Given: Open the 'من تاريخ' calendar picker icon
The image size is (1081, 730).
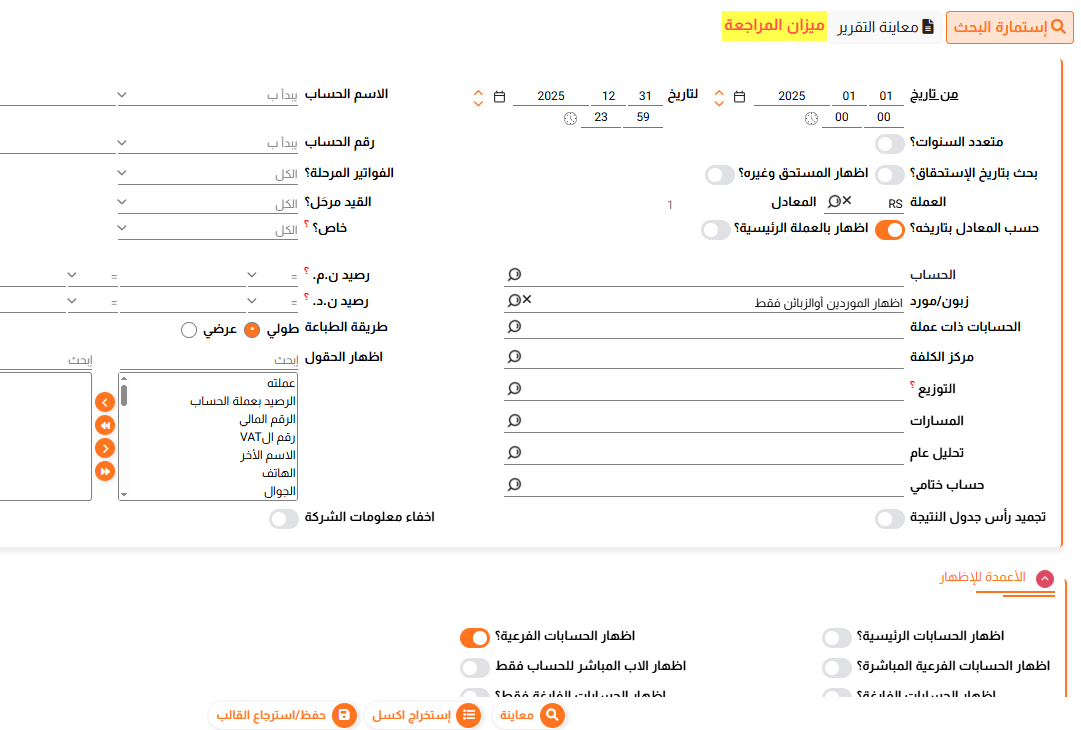Looking at the screenshot, I should click(x=739, y=97).
